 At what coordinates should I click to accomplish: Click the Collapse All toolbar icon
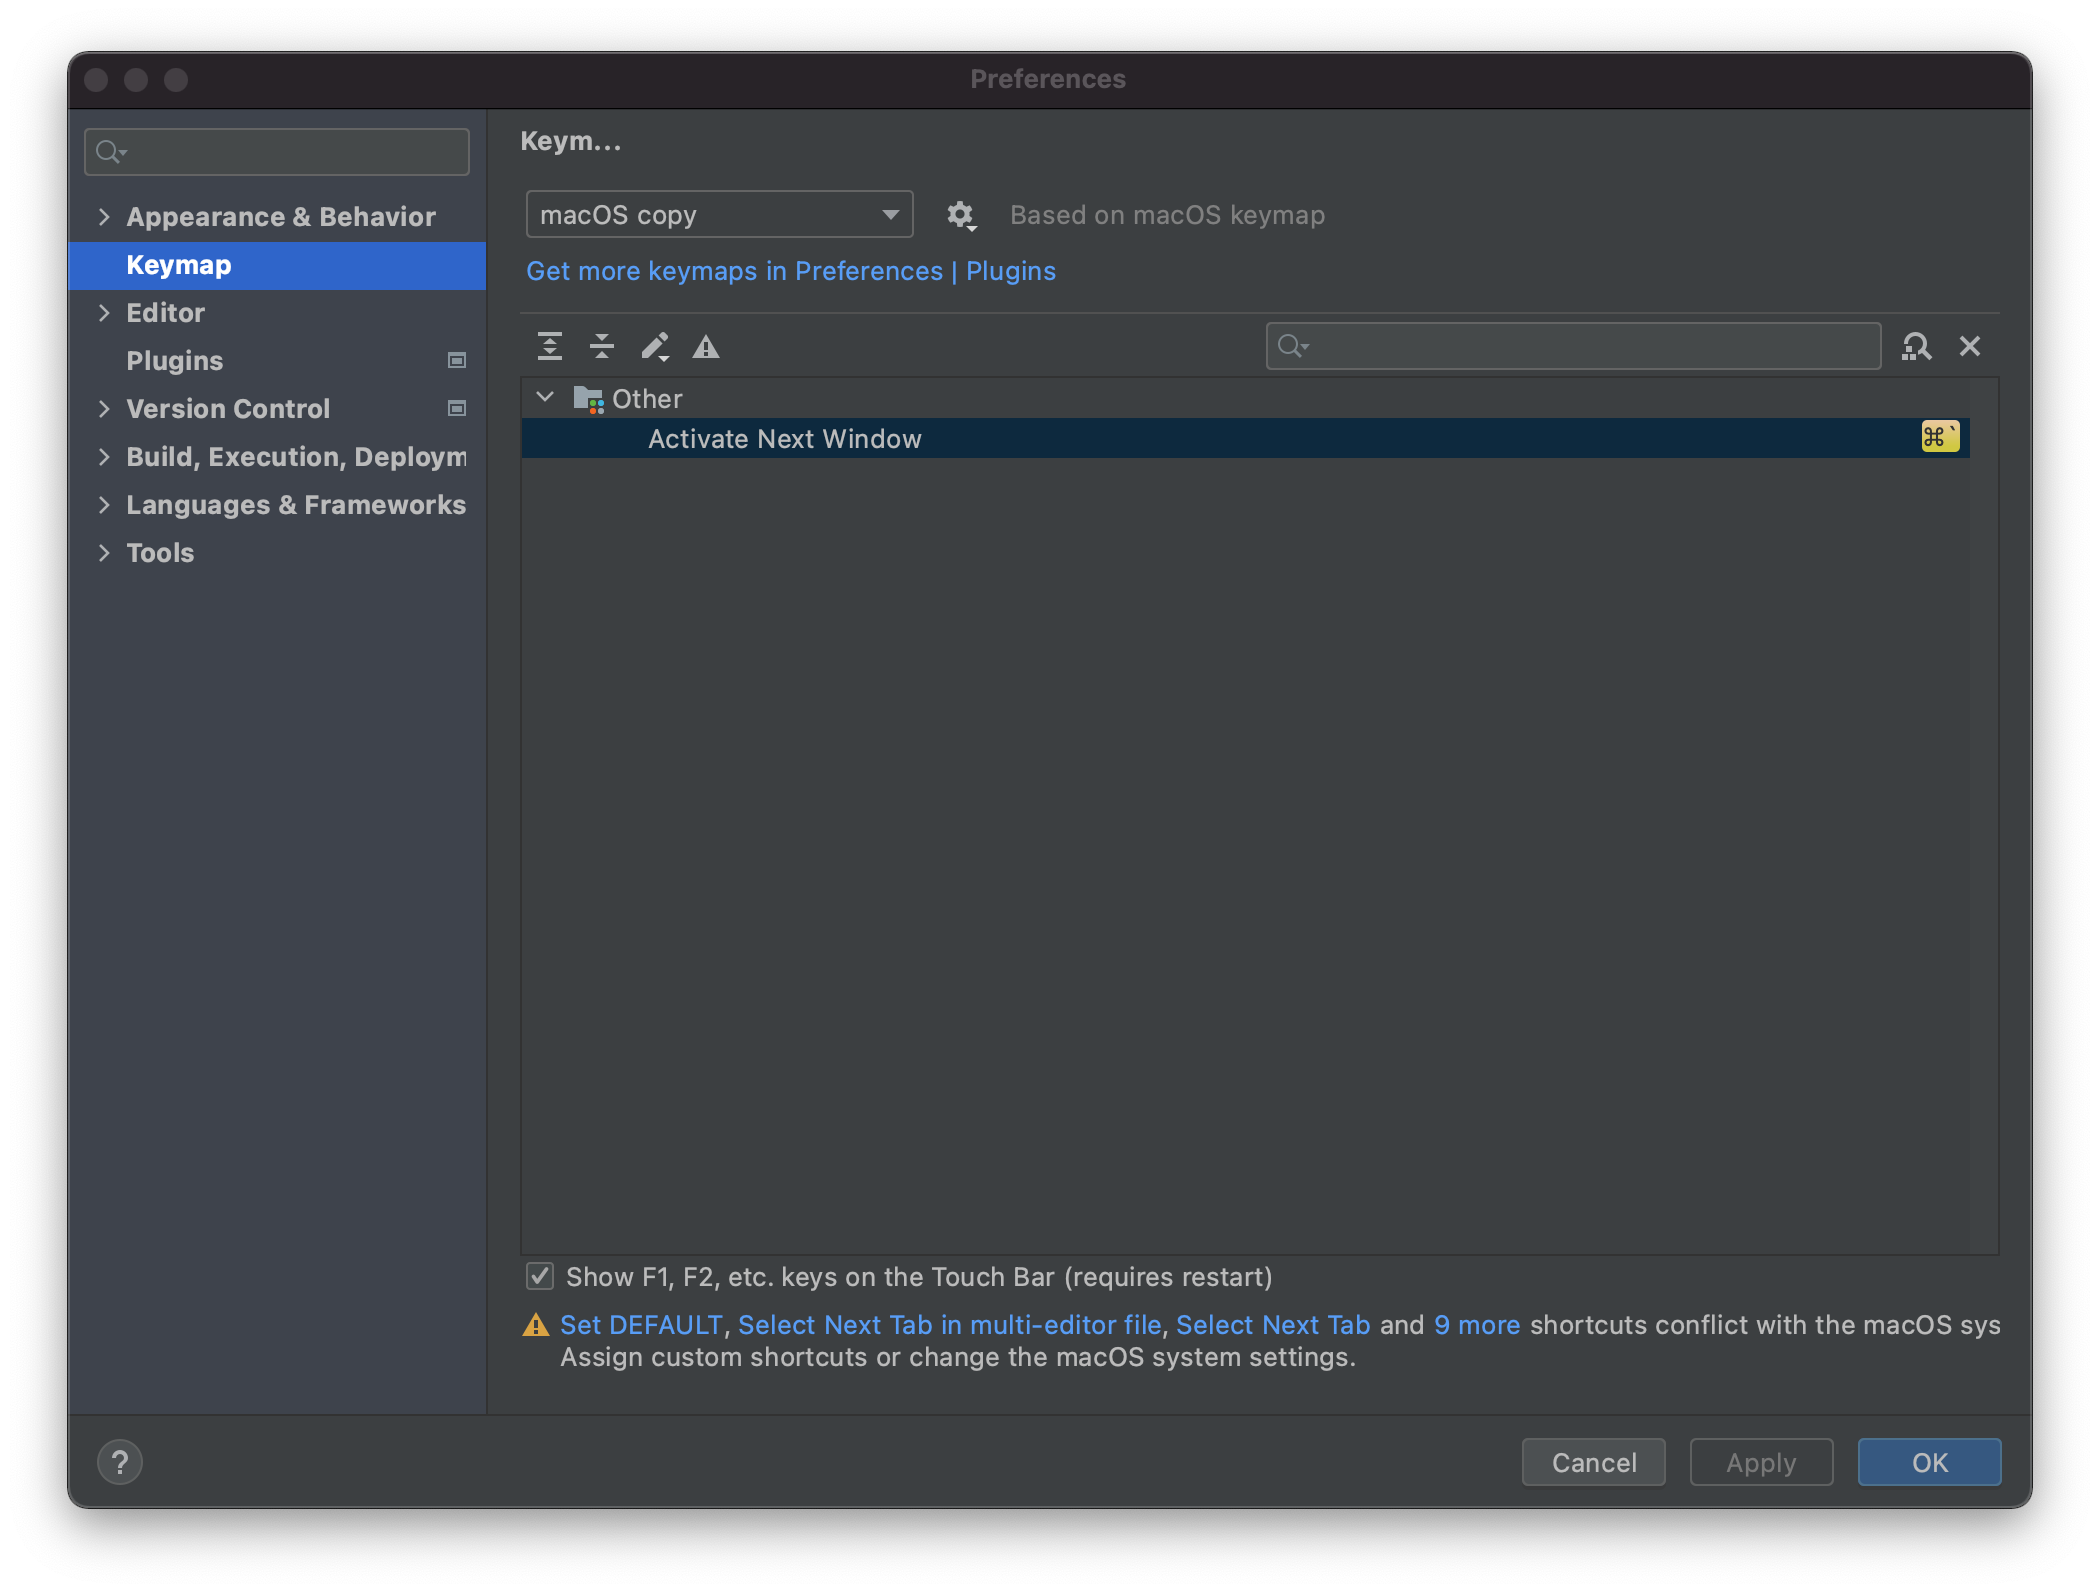[601, 346]
